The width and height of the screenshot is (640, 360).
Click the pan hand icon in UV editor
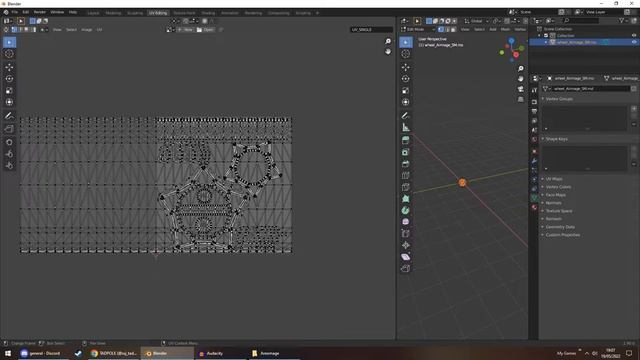[x=388, y=52]
